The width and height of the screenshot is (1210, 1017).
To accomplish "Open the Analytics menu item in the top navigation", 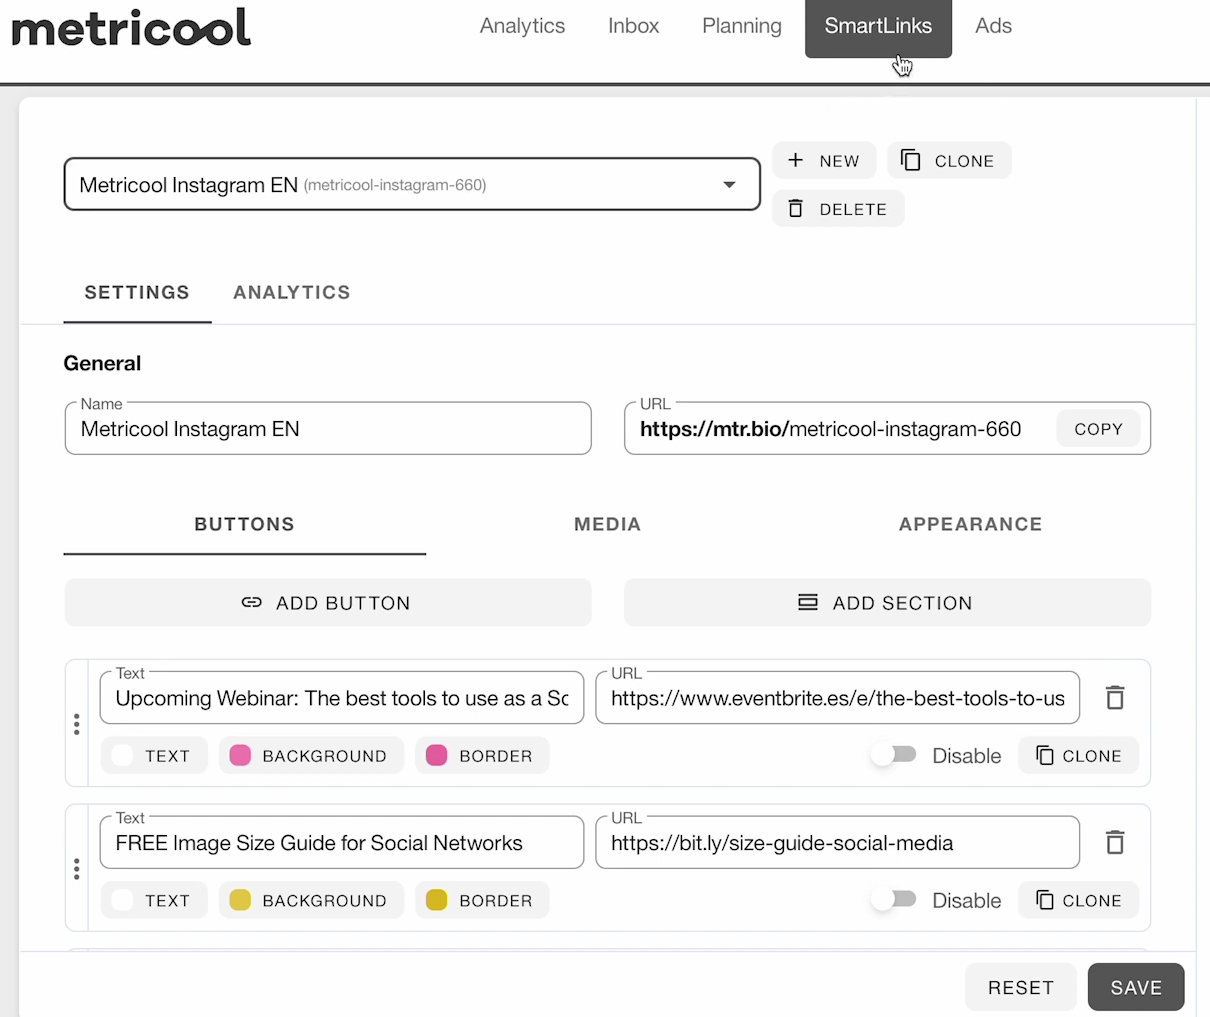I will click(522, 26).
